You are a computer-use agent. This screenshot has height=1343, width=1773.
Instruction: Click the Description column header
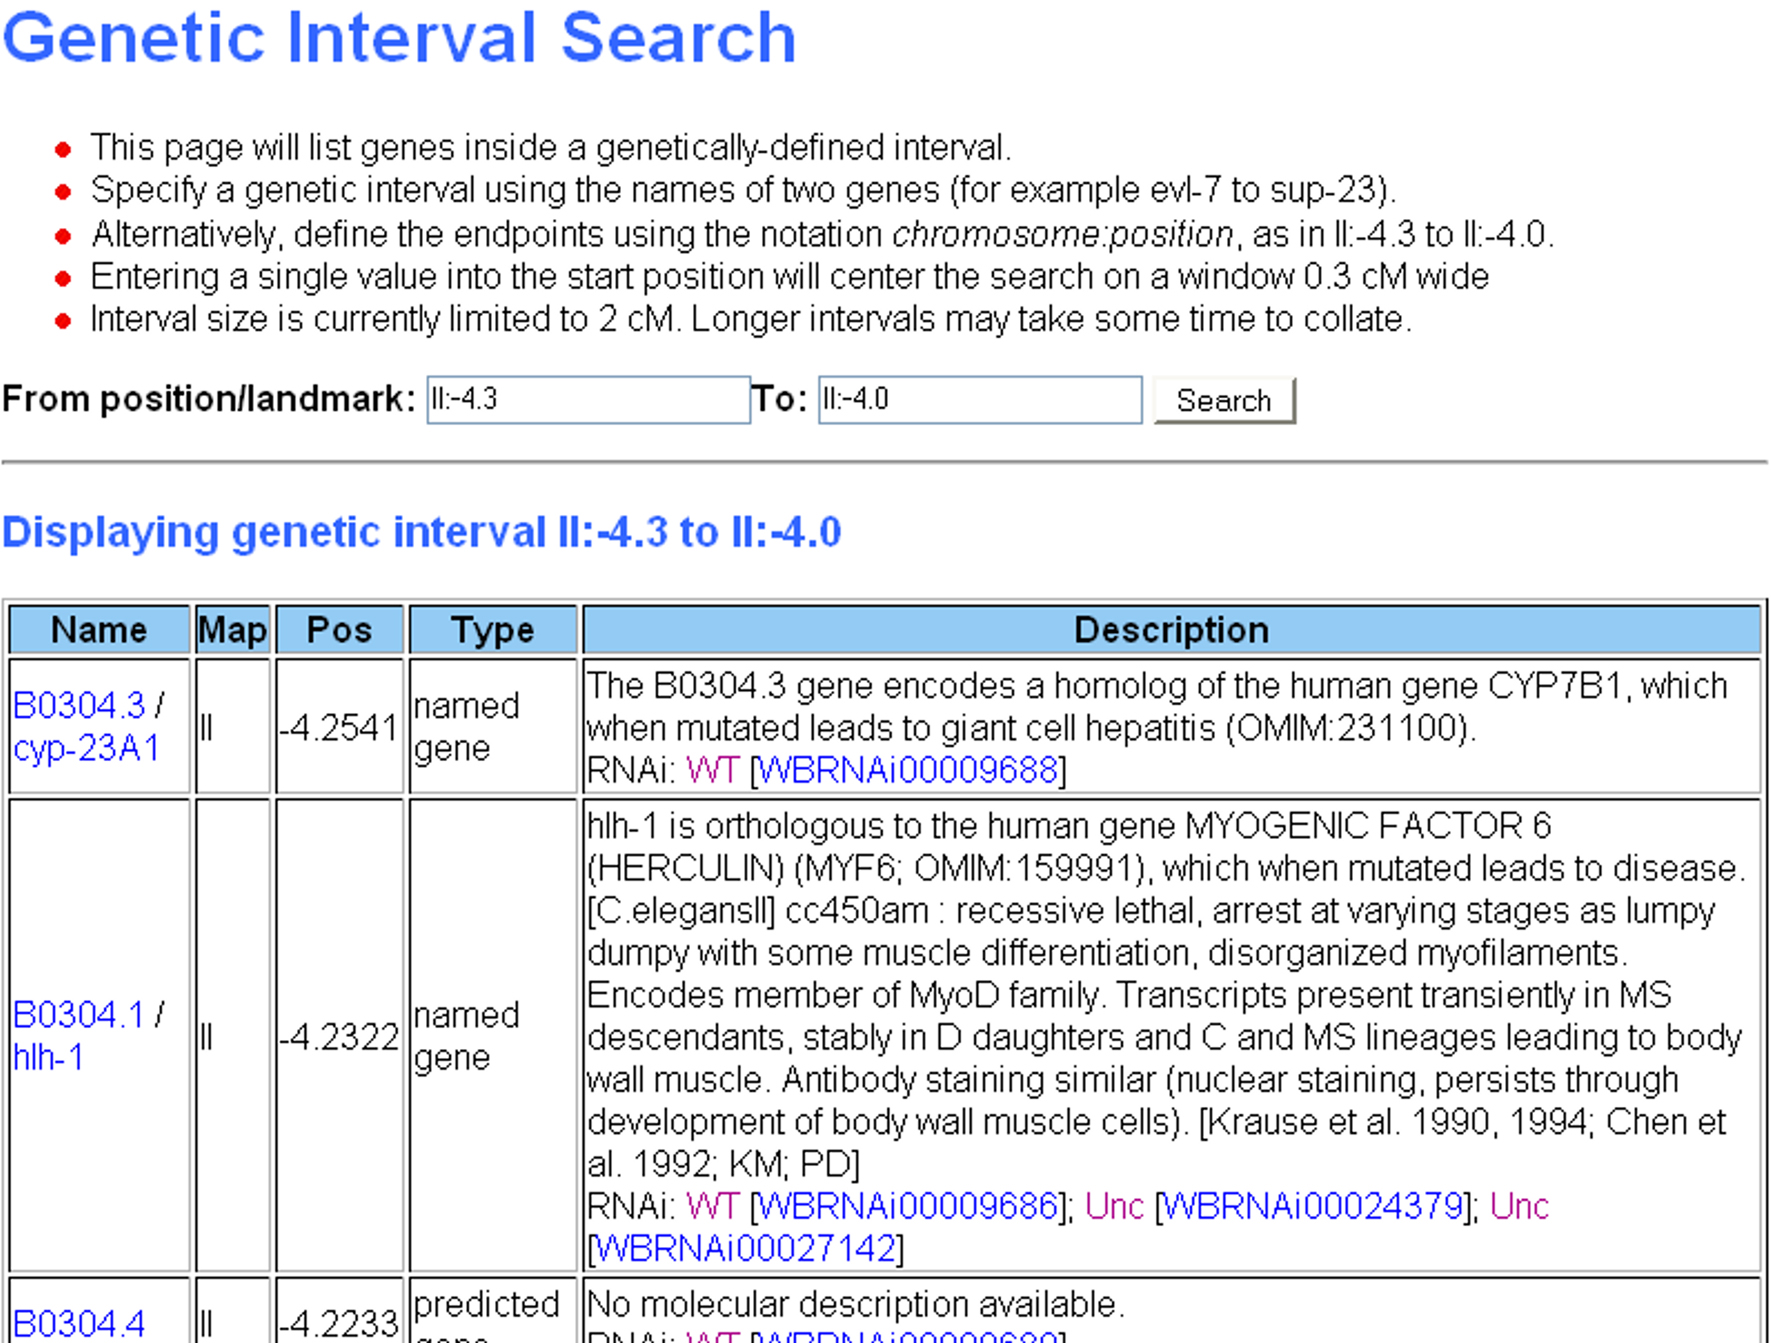tap(1172, 630)
